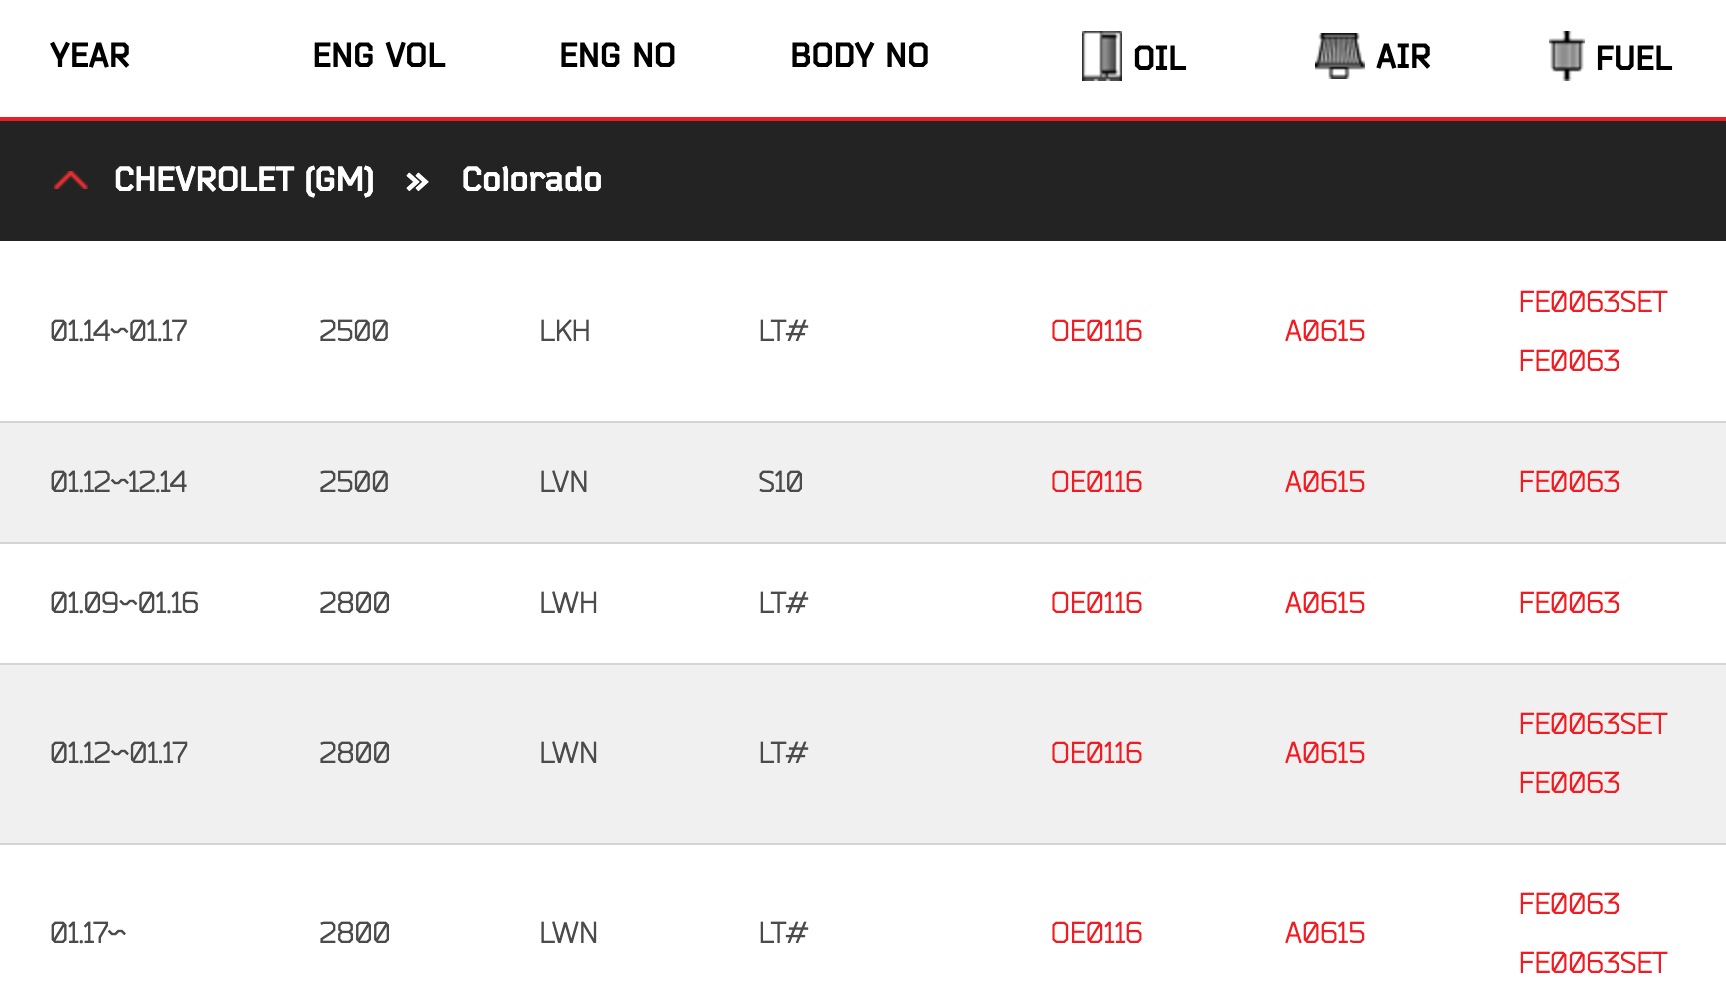Open FE0063 fuel filter for LWH engine
Screen dimensions: 1726x1002
point(1568,603)
